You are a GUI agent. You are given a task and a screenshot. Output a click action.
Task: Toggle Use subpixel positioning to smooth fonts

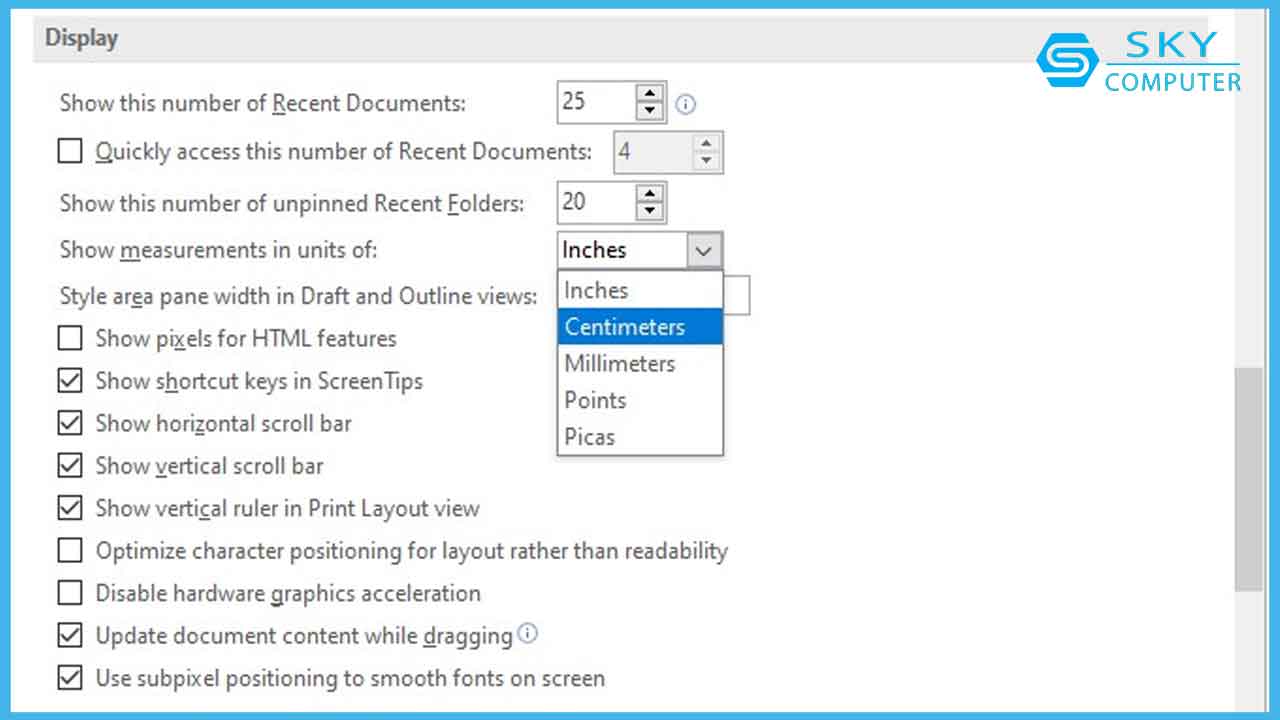69,678
